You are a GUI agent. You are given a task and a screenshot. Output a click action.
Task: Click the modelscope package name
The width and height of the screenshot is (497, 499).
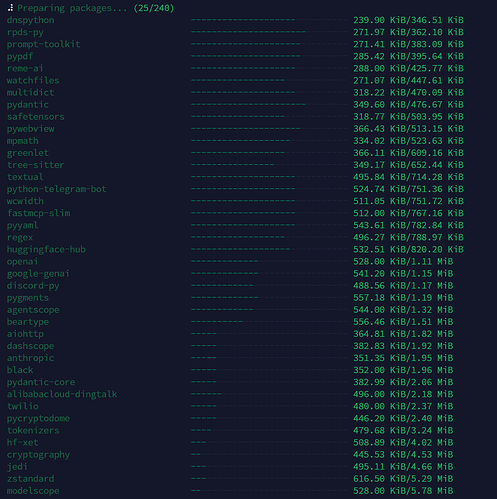(x=33, y=491)
